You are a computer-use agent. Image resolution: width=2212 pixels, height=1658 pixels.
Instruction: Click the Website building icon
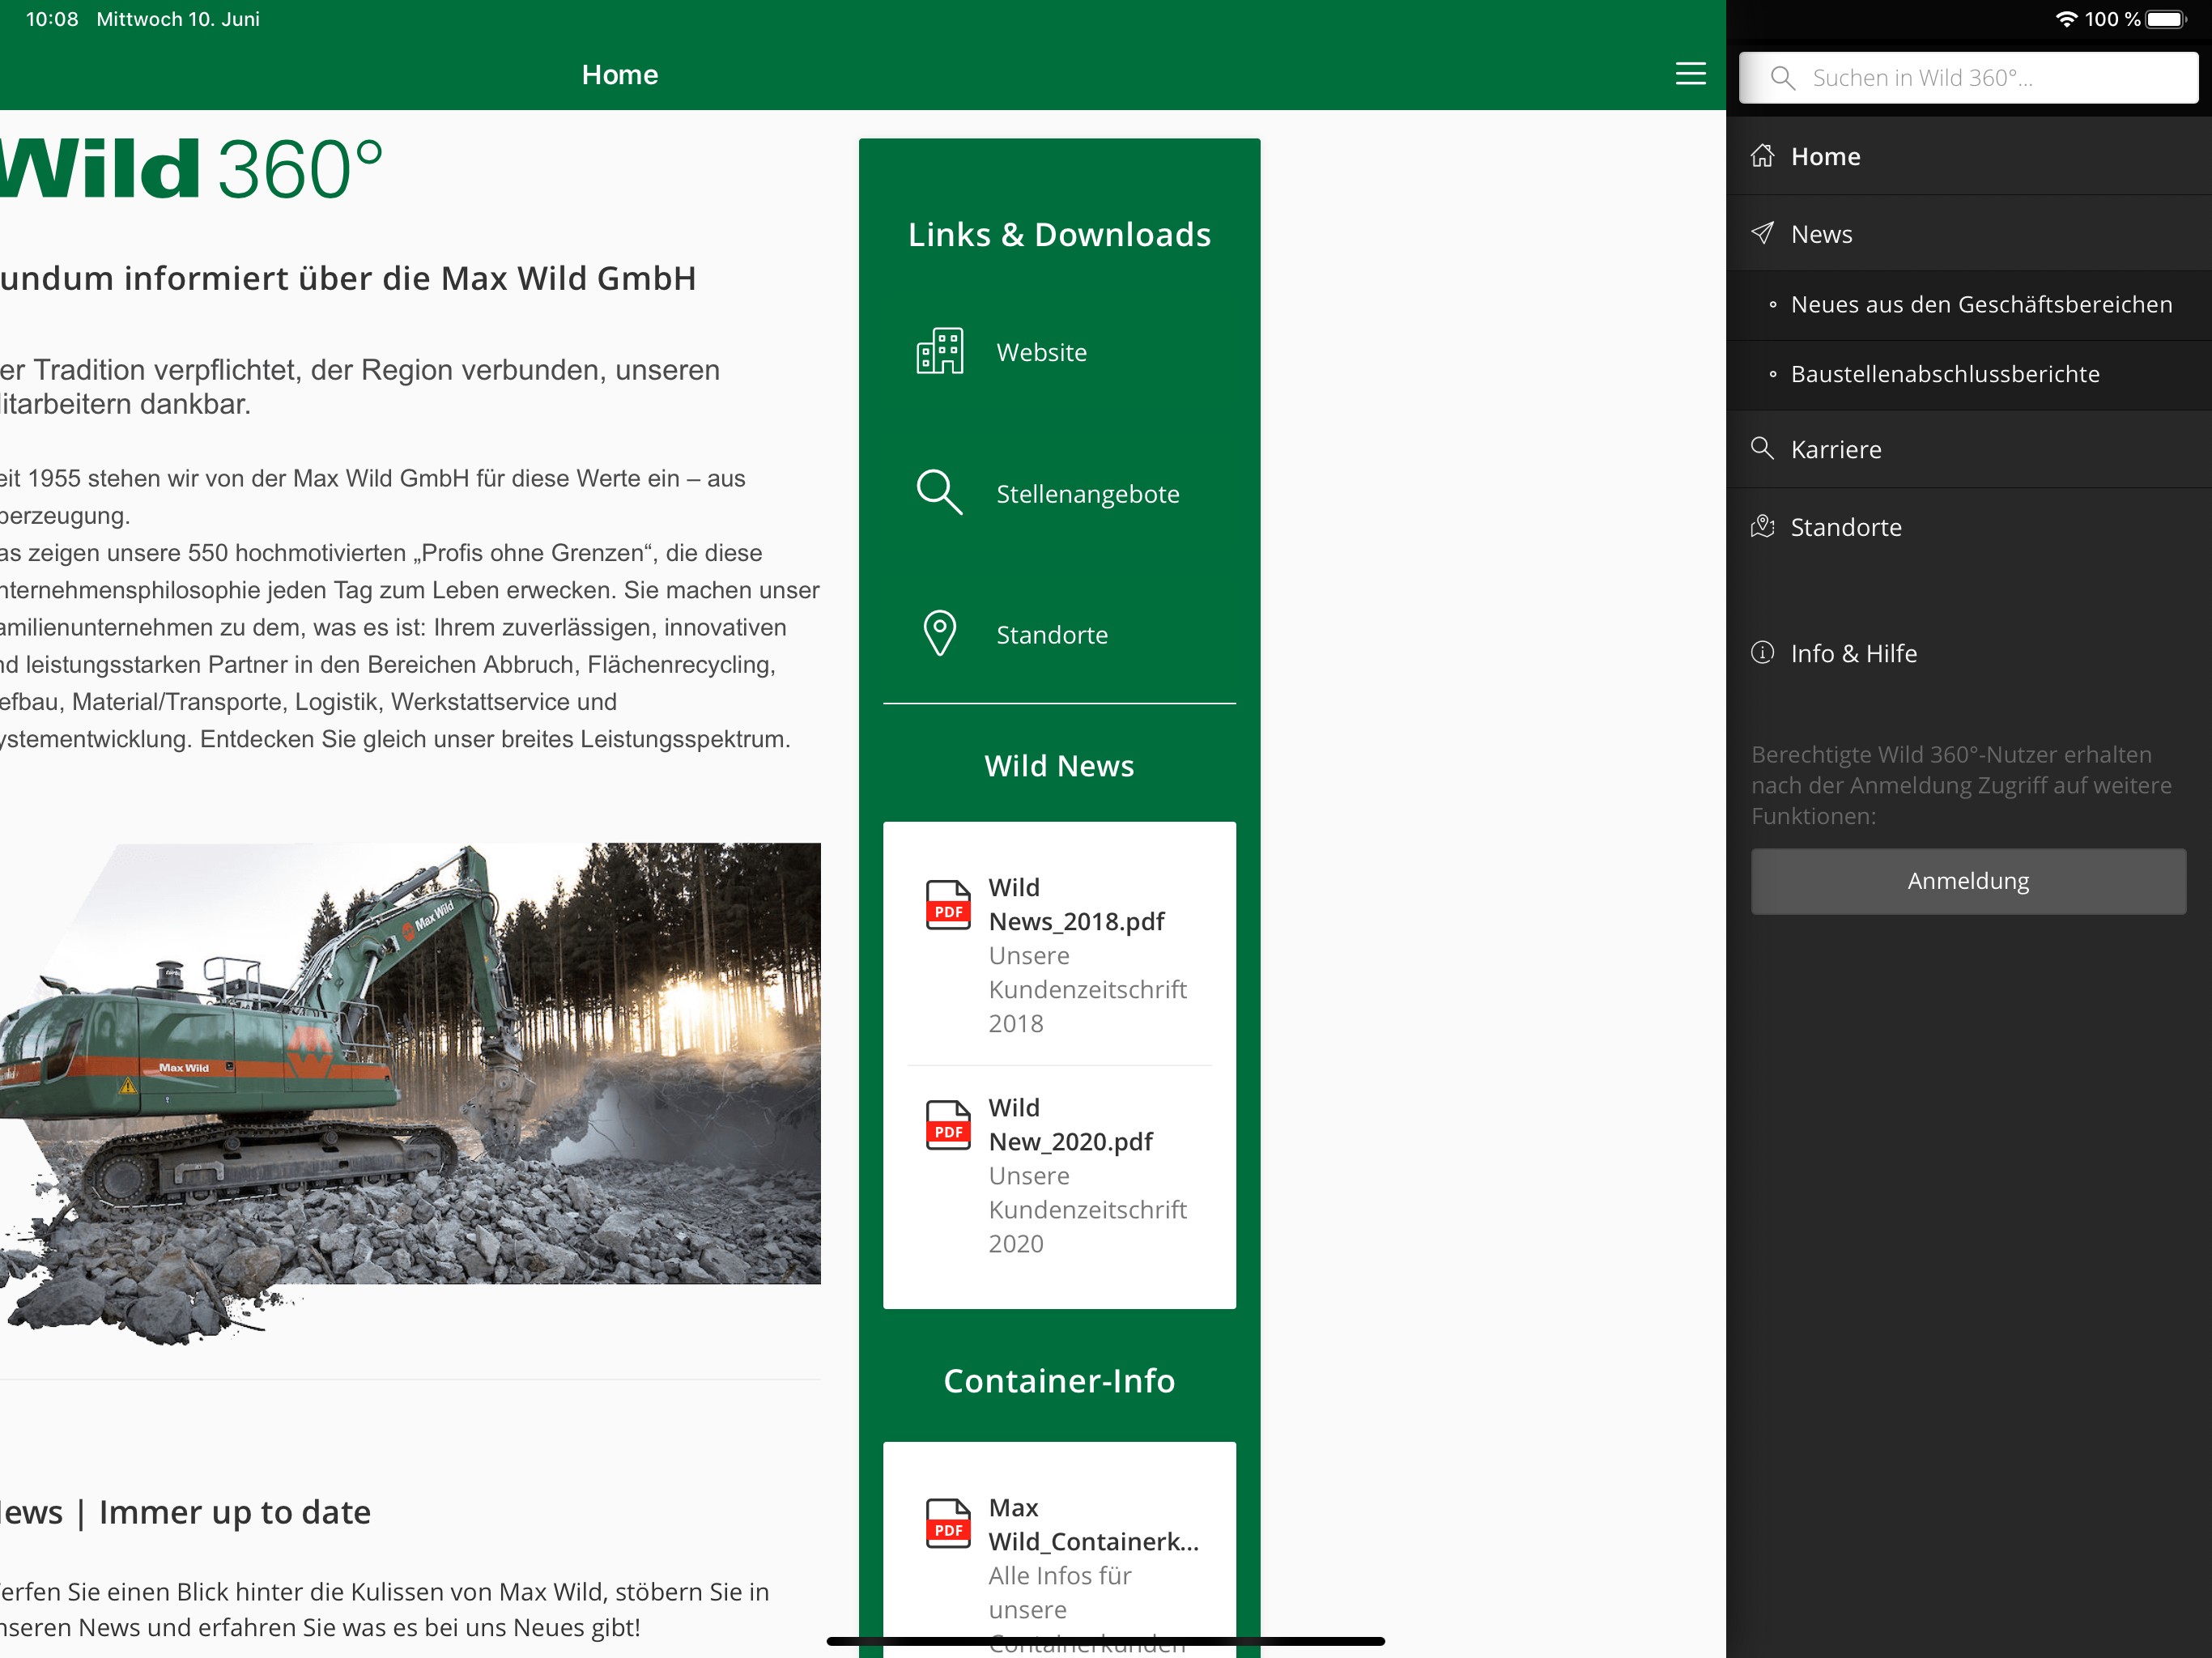(x=940, y=351)
